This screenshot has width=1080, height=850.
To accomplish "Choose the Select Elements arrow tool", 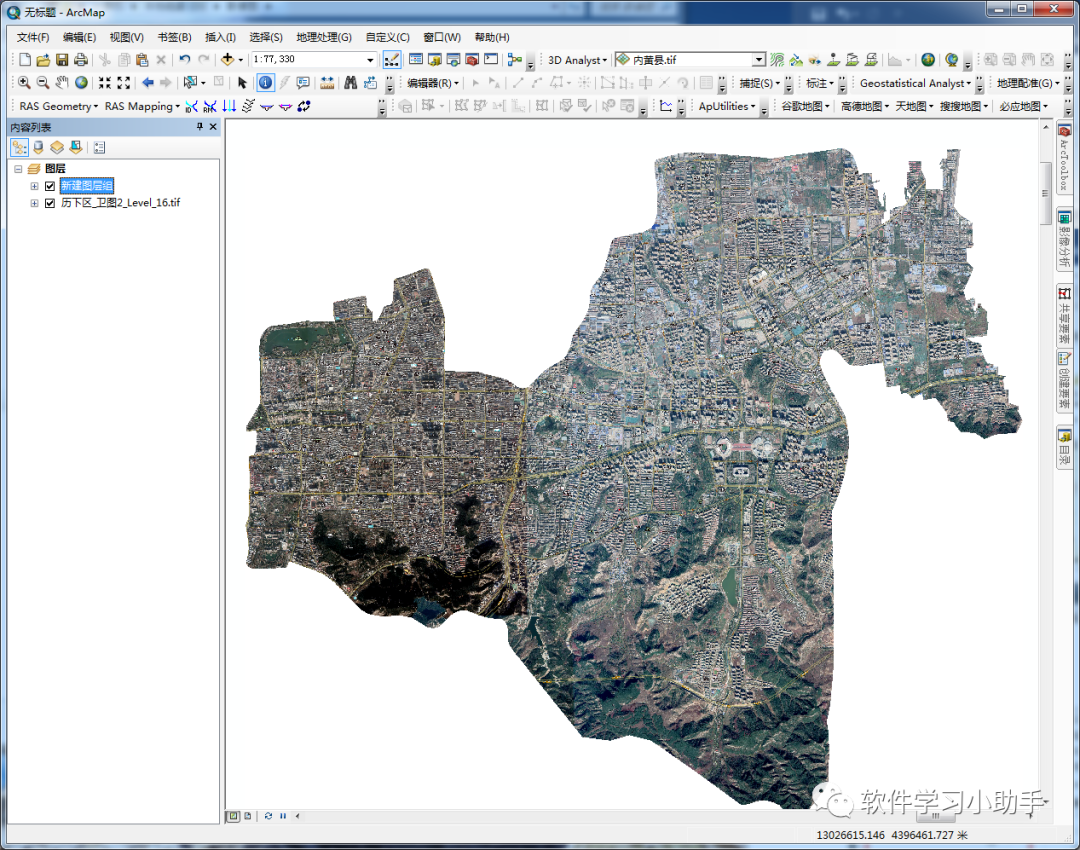I will (242, 83).
